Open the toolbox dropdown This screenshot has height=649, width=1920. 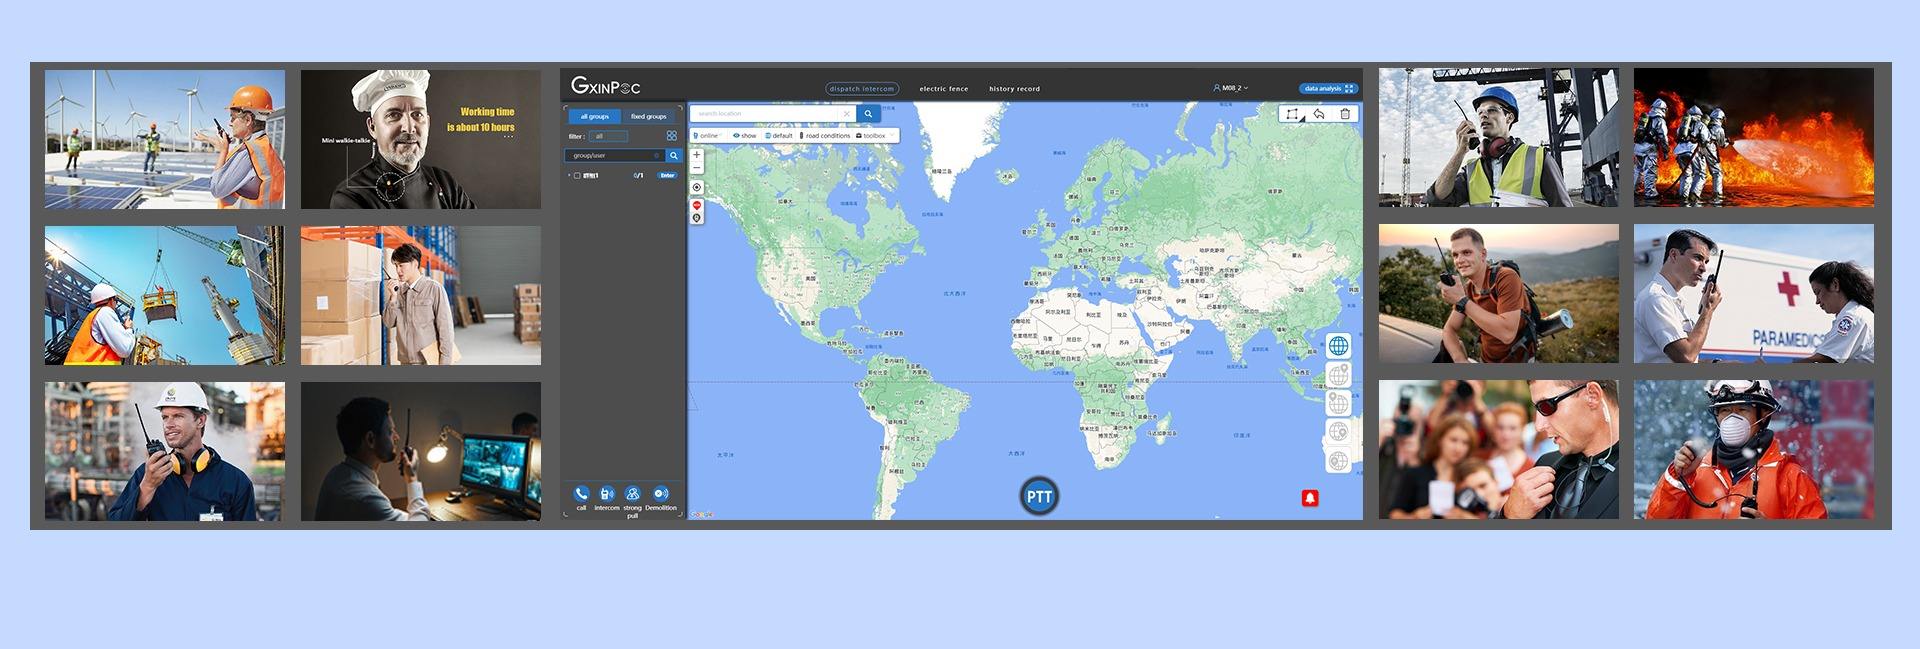click(874, 135)
